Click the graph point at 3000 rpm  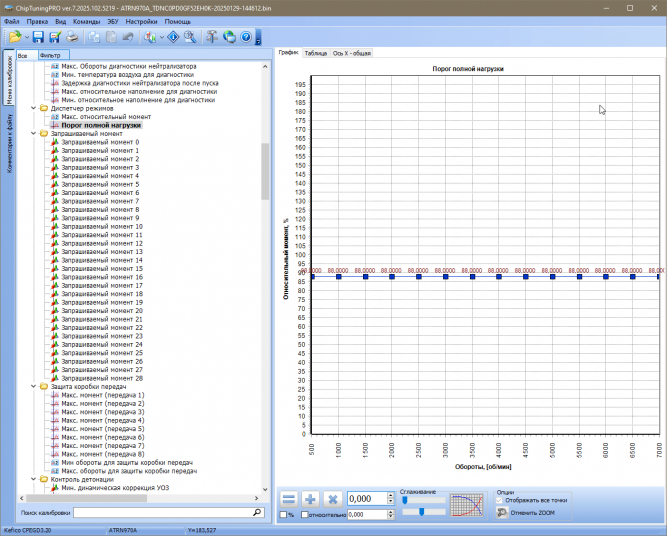[x=445, y=277]
